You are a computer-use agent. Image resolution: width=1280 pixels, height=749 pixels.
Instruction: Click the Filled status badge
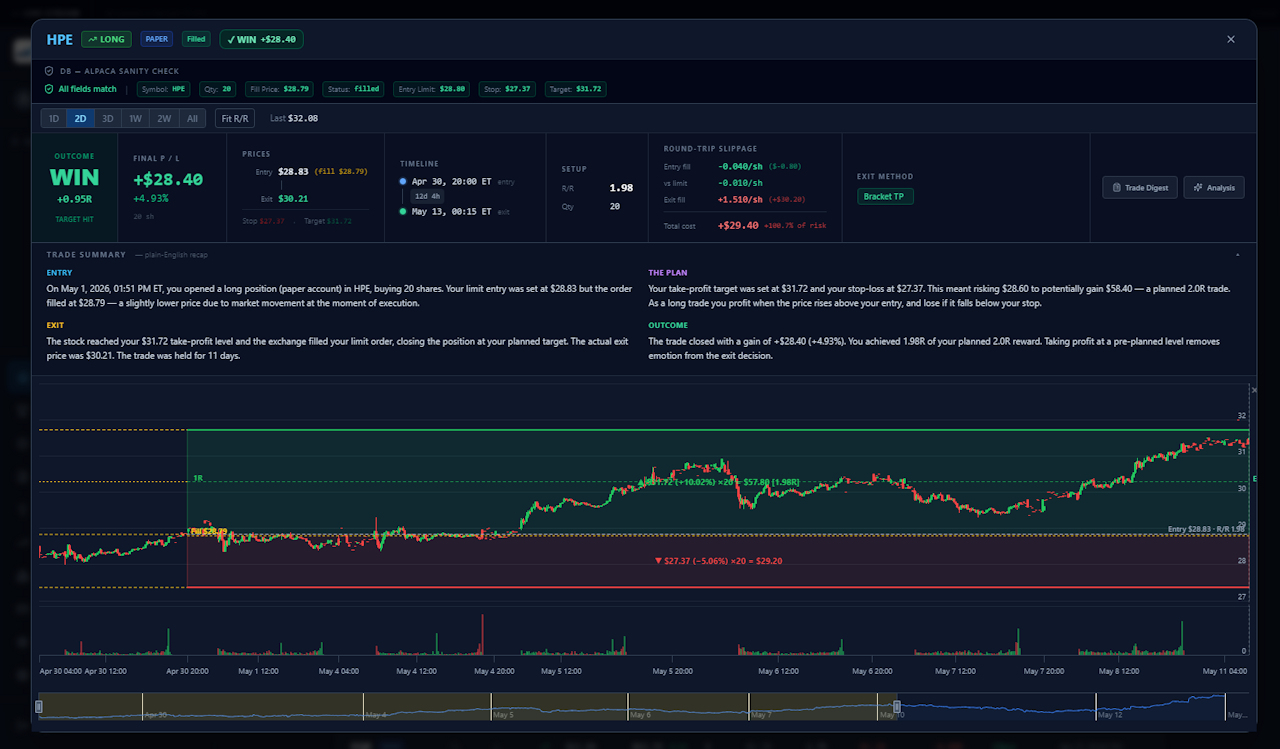coord(196,39)
